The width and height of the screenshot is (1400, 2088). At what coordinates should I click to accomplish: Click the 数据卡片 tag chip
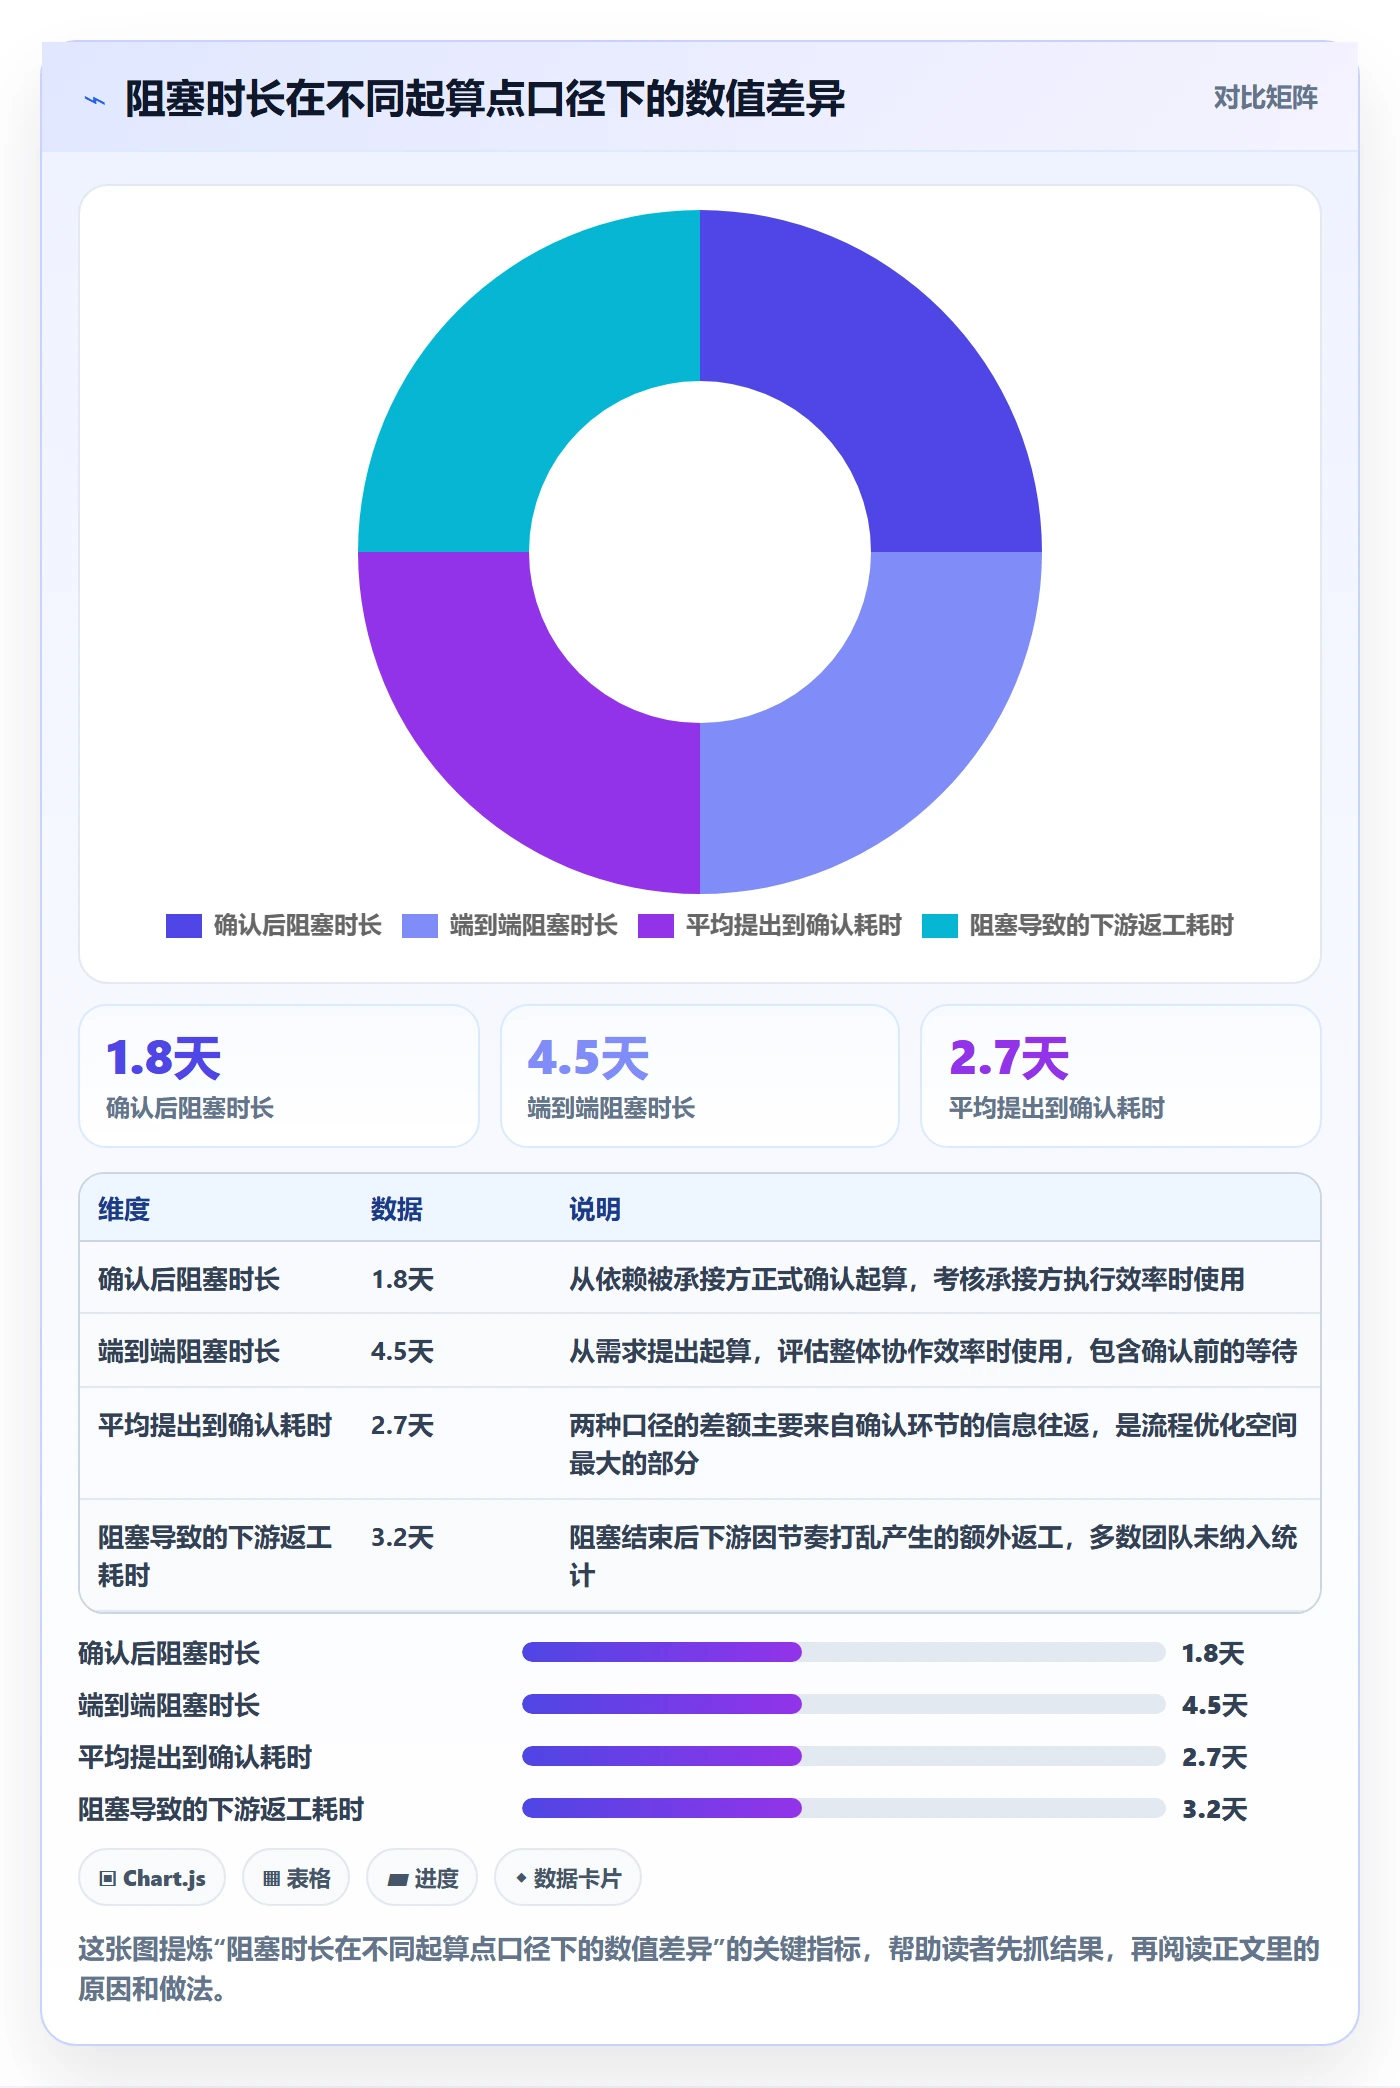[x=568, y=1878]
